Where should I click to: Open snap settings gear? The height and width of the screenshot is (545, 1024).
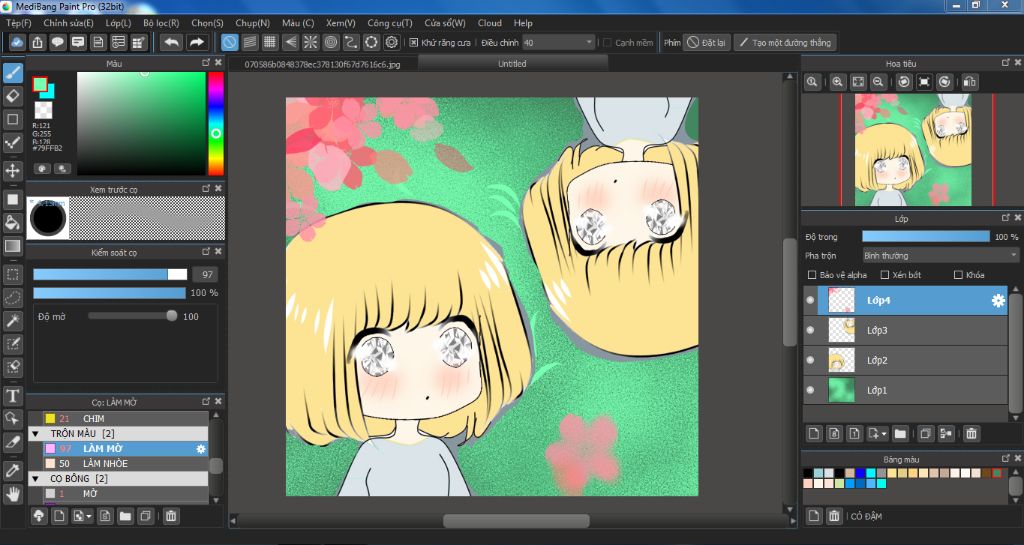(391, 42)
